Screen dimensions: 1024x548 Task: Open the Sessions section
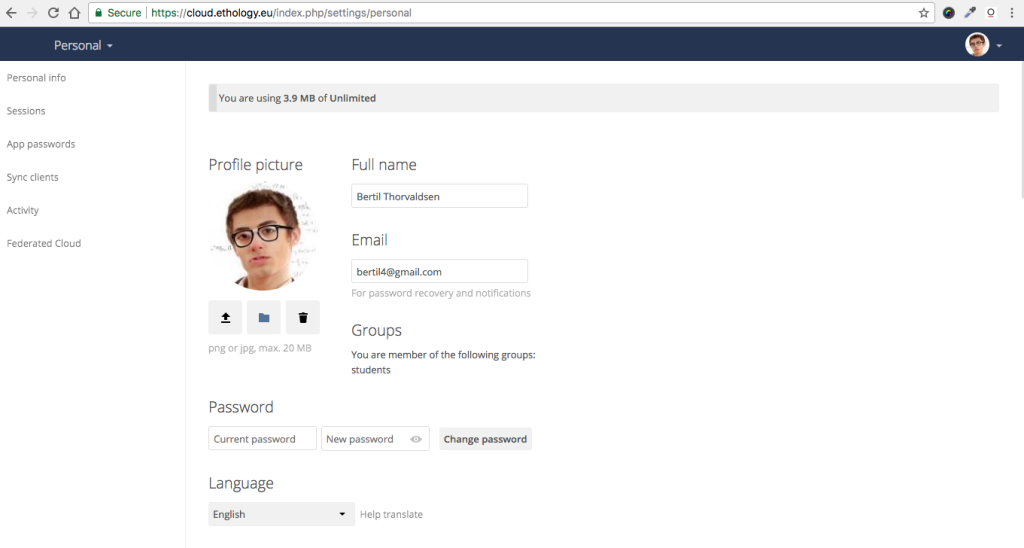(x=26, y=111)
